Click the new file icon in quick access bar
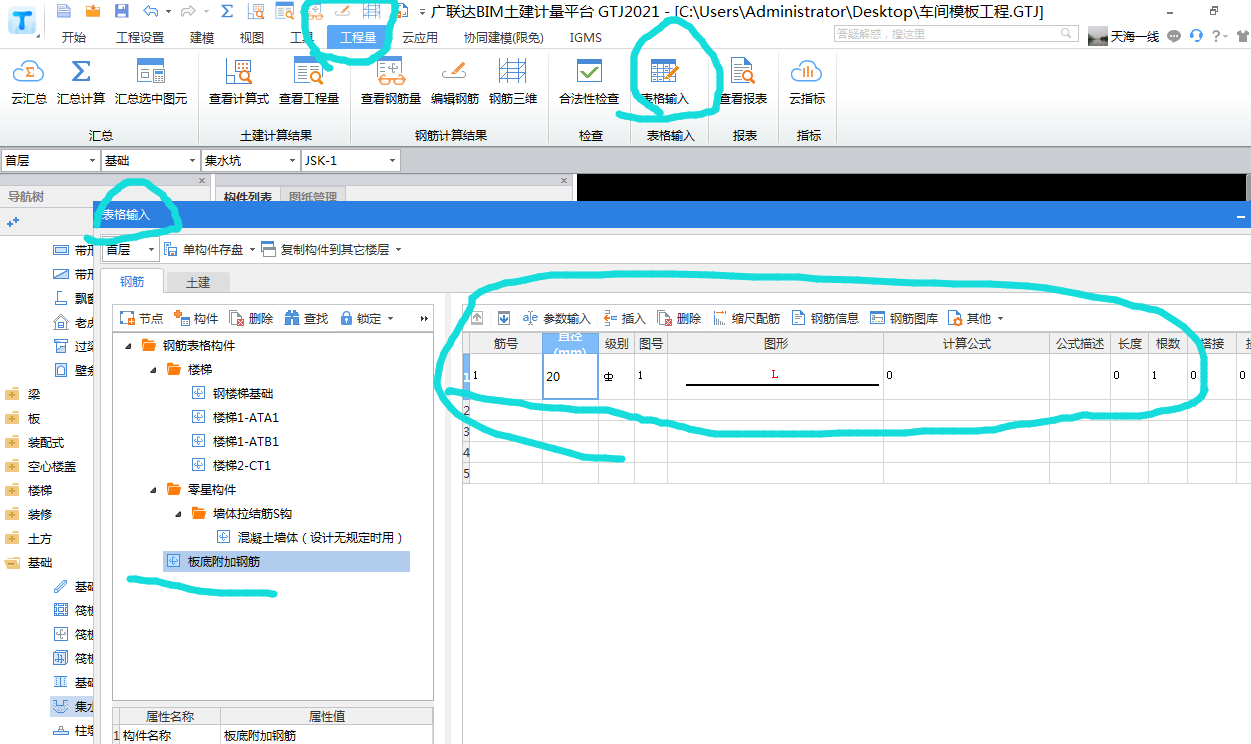Viewport: 1251px width, 744px height. tap(64, 11)
